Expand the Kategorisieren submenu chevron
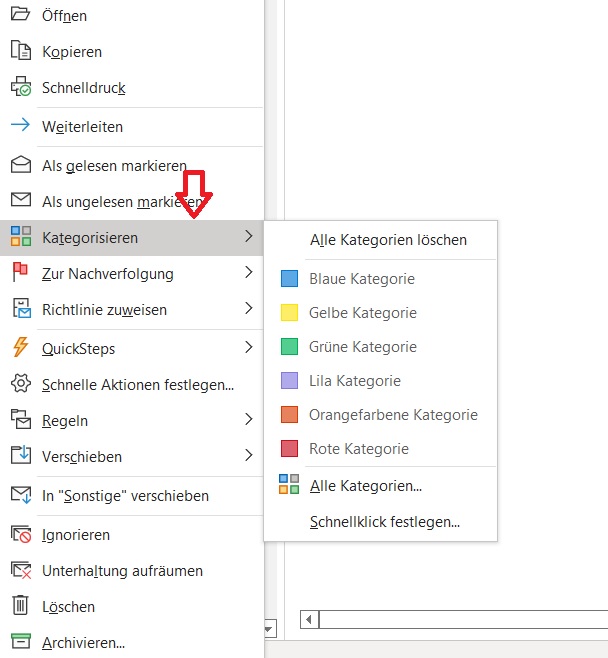 point(249,236)
